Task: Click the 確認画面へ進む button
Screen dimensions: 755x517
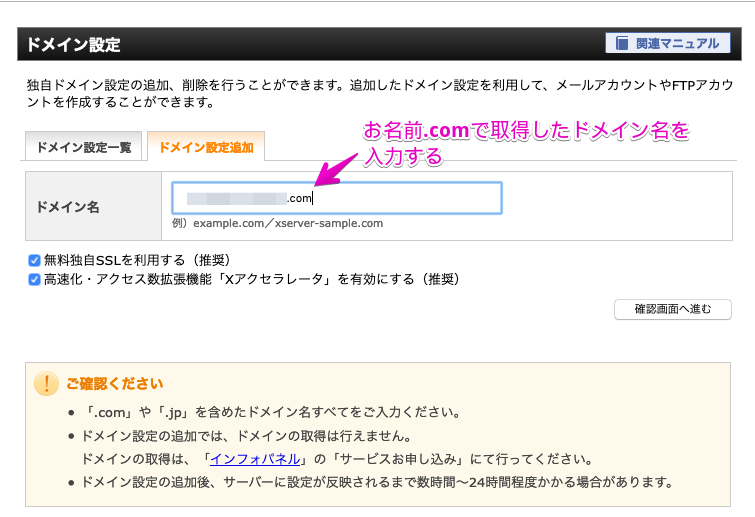Action: pyautogui.click(x=673, y=309)
